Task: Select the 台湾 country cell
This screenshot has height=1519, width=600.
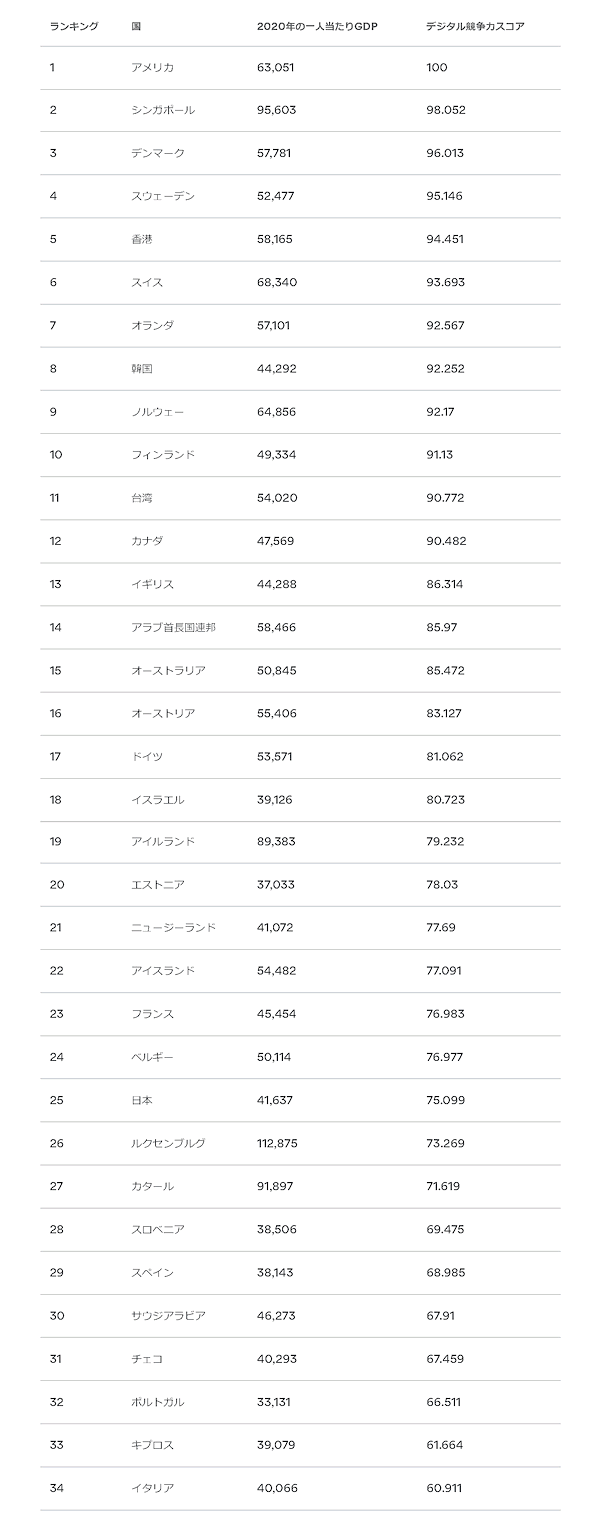Action: (x=142, y=497)
